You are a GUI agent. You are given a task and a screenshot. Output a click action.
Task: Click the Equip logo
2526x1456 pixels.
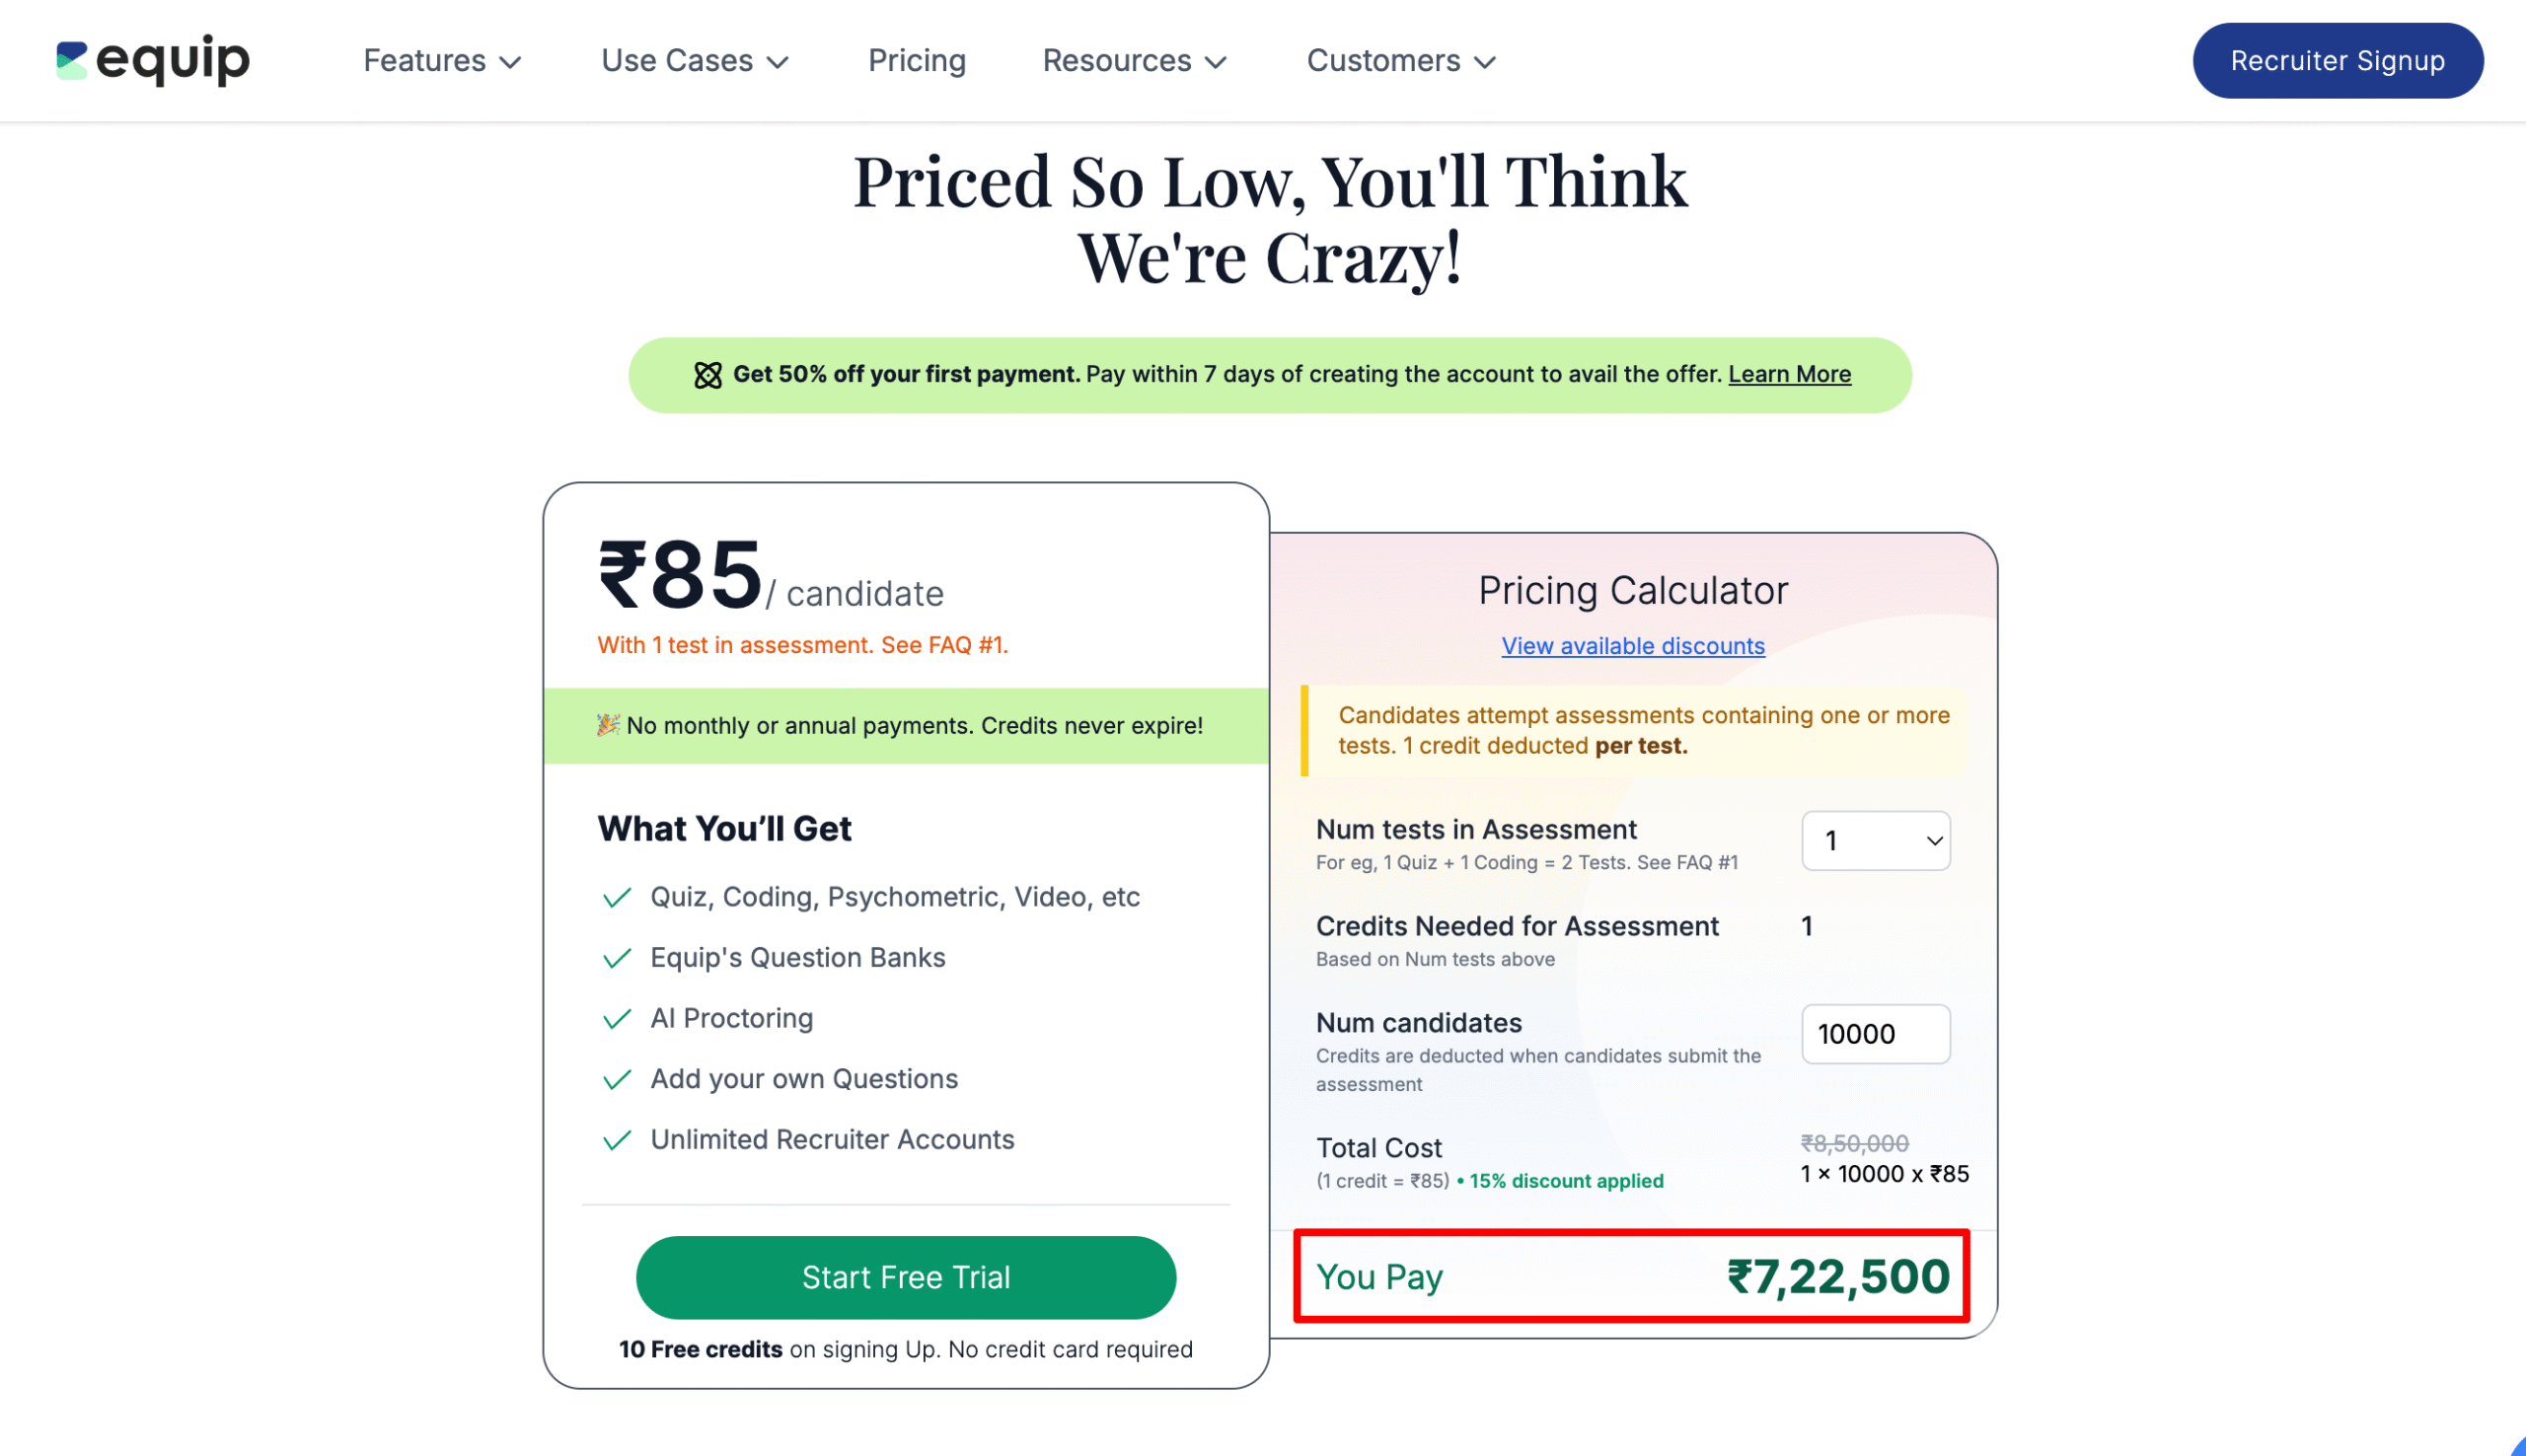(152, 60)
